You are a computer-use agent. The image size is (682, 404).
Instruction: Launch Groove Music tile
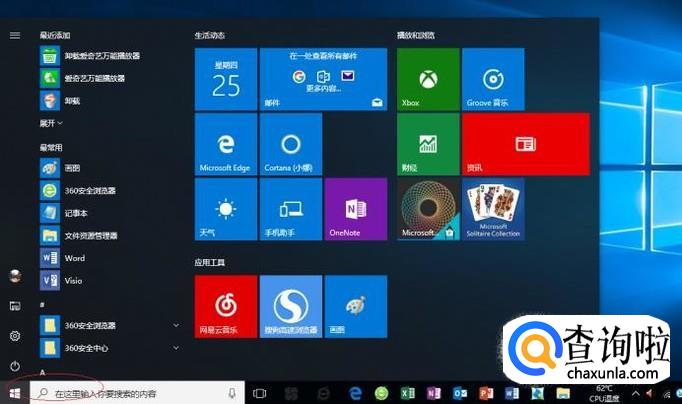coord(493,78)
